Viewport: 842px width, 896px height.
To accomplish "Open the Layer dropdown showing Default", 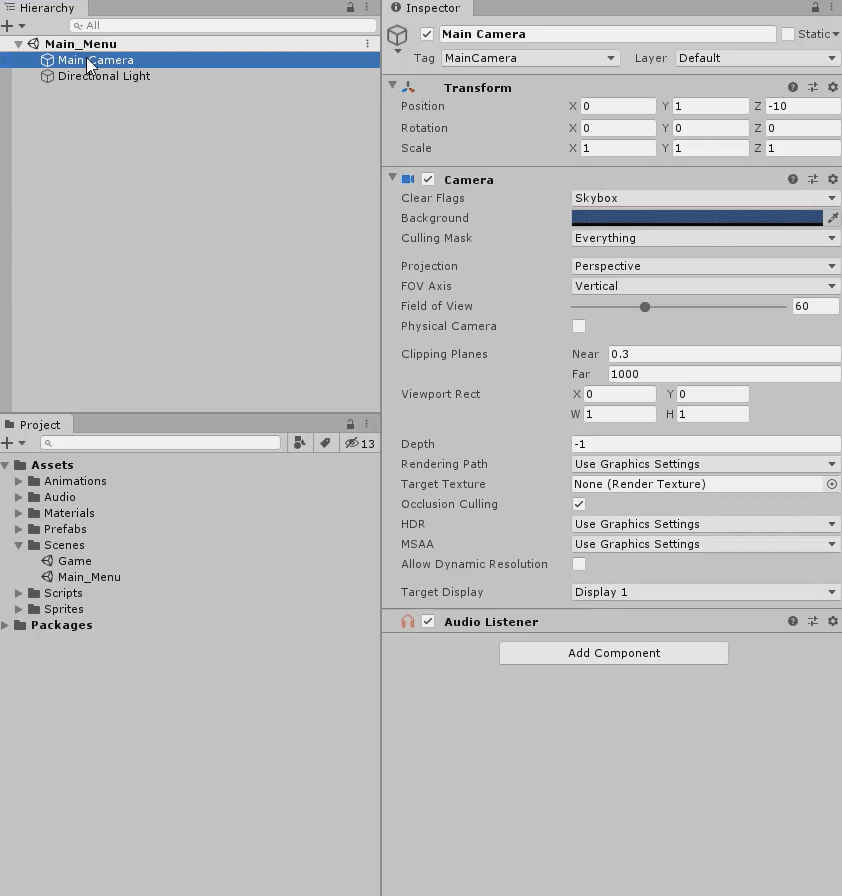I will pos(755,58).
